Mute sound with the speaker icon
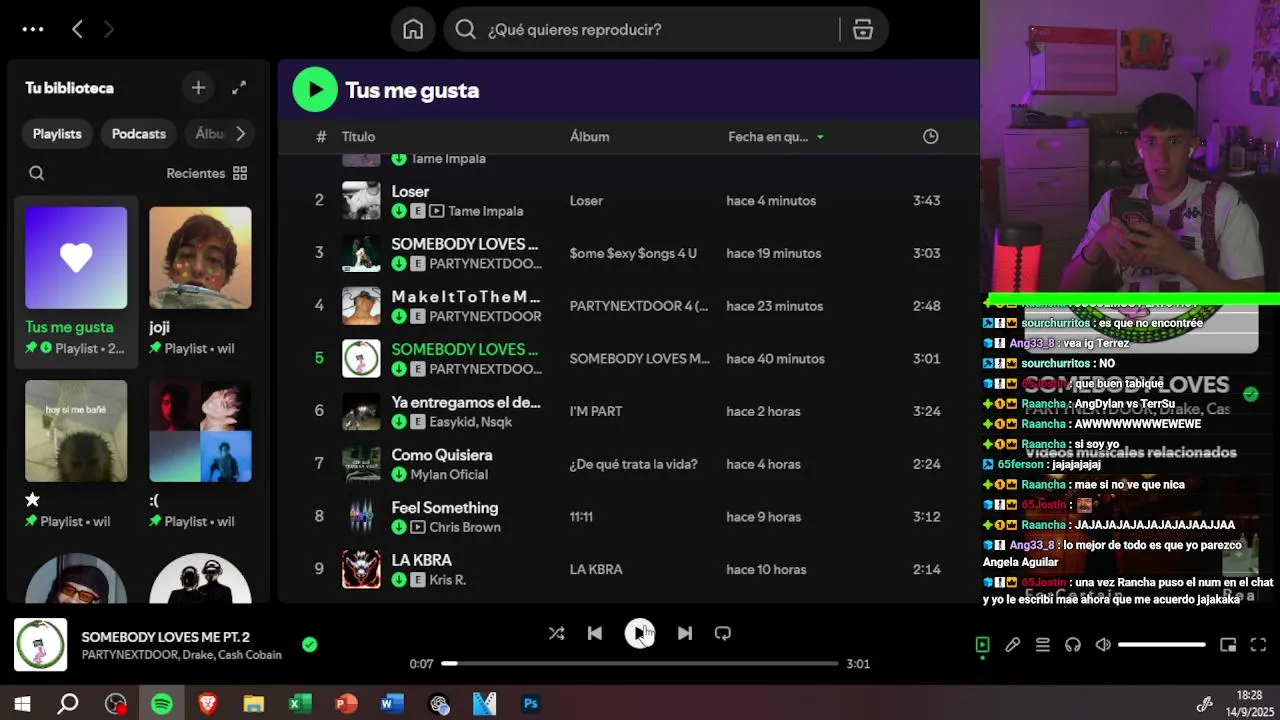 pos(1103,645)
